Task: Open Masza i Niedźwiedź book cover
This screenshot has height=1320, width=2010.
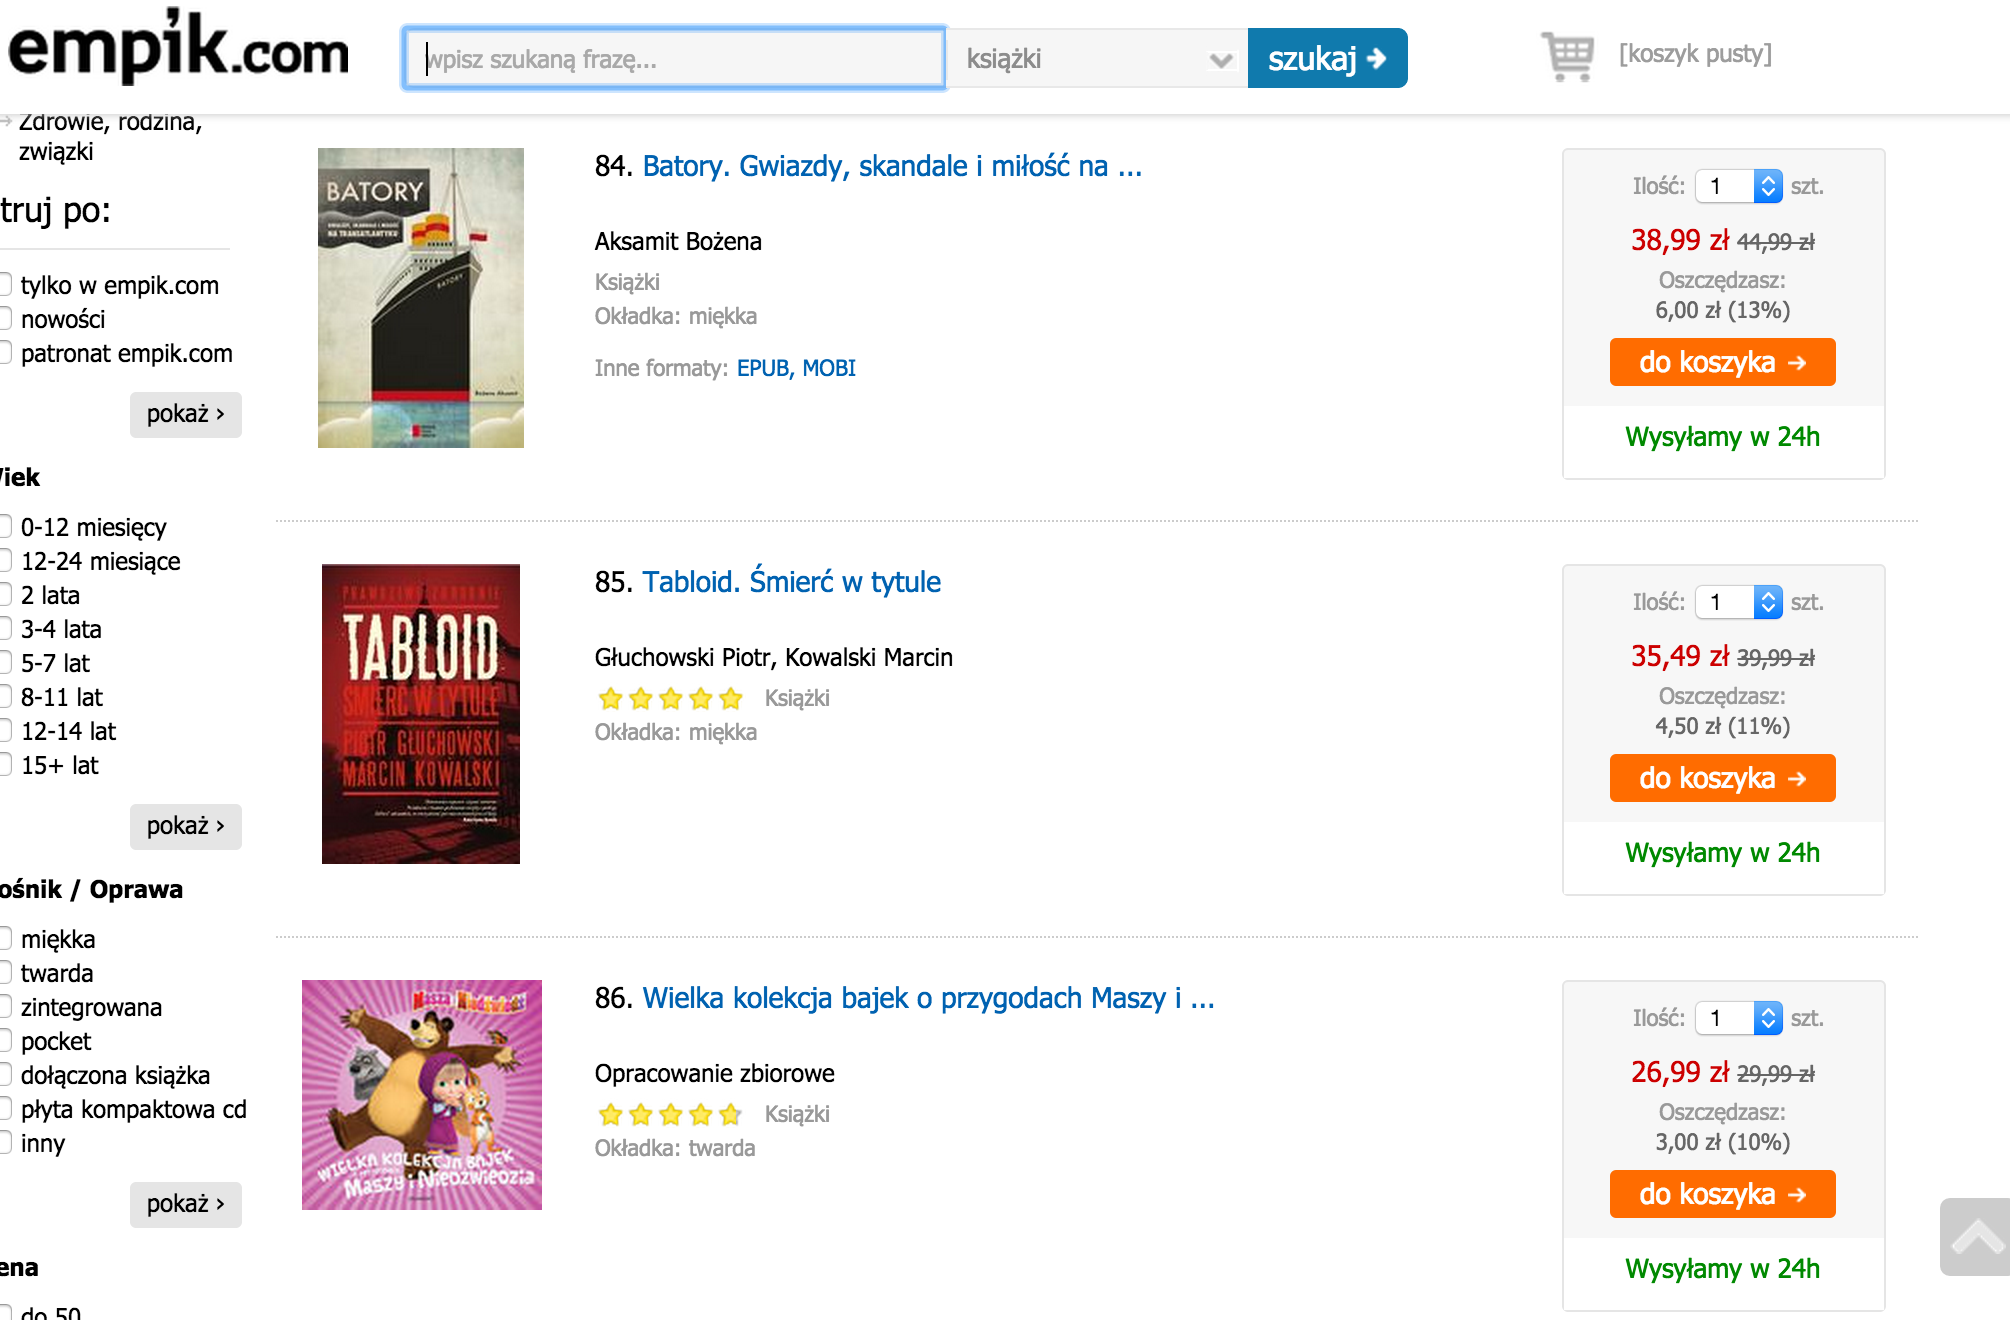Action: (422, 1095)
